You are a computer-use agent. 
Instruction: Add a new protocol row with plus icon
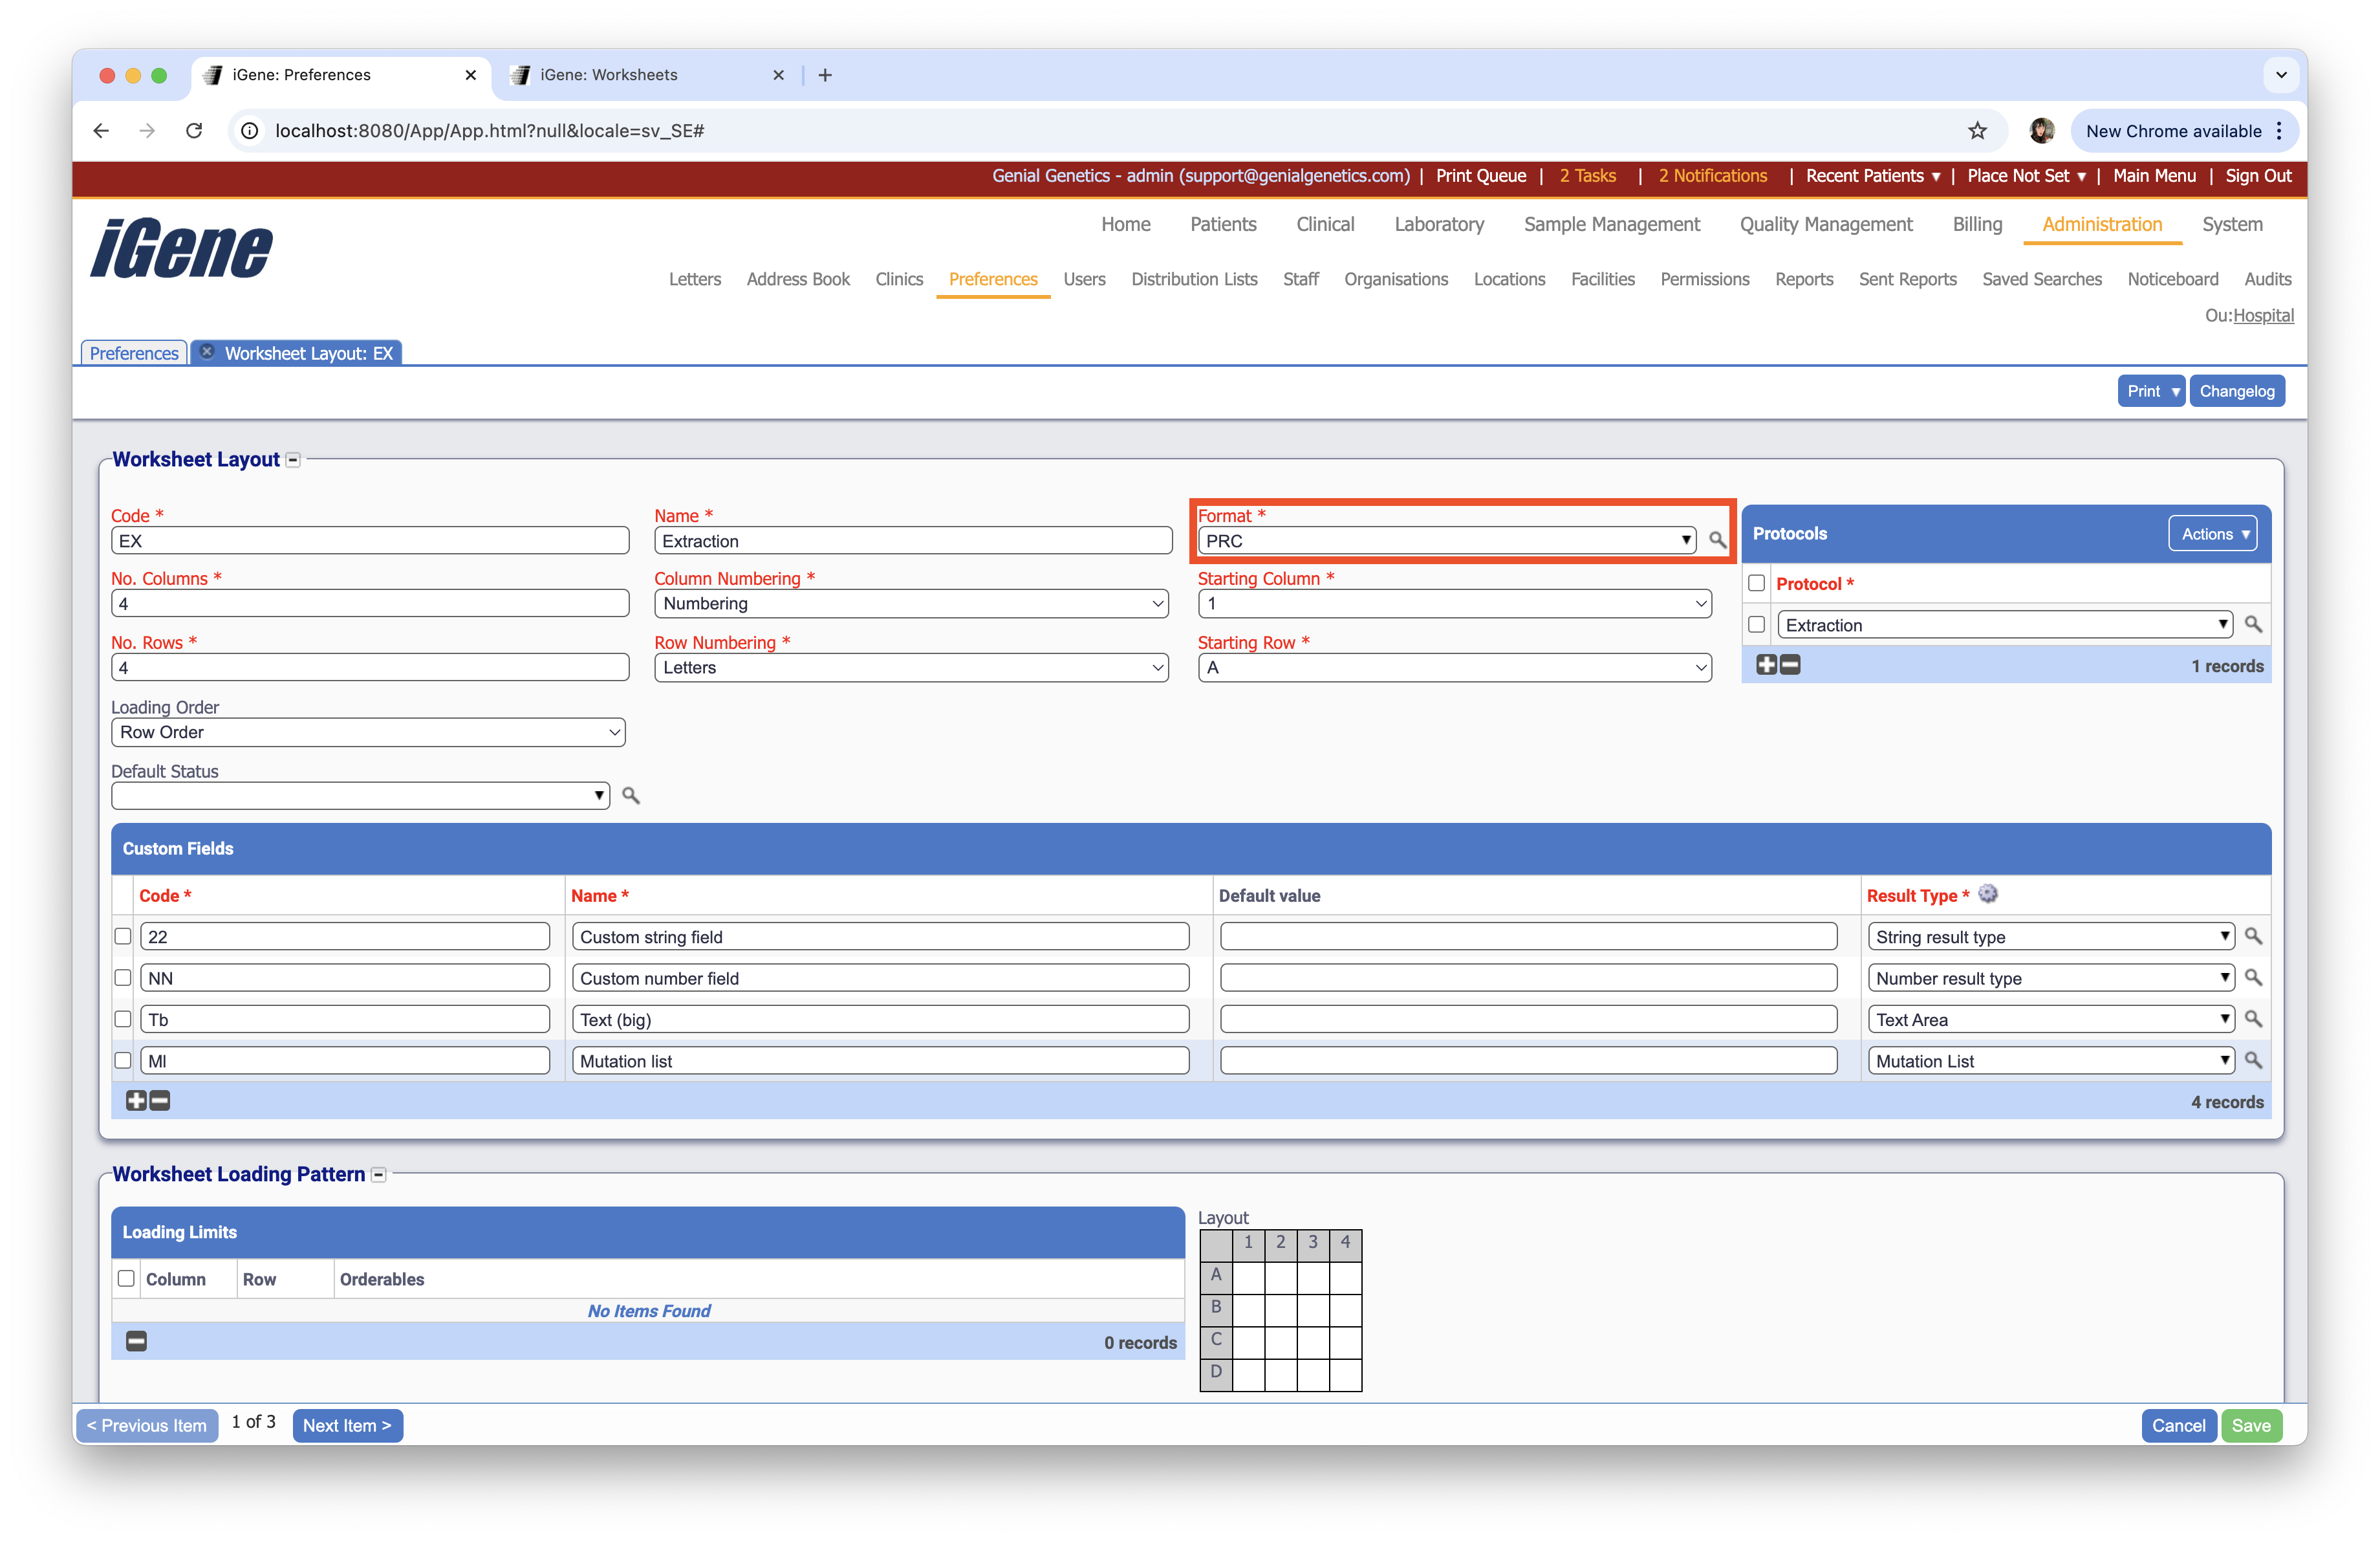click(1766, 664)
